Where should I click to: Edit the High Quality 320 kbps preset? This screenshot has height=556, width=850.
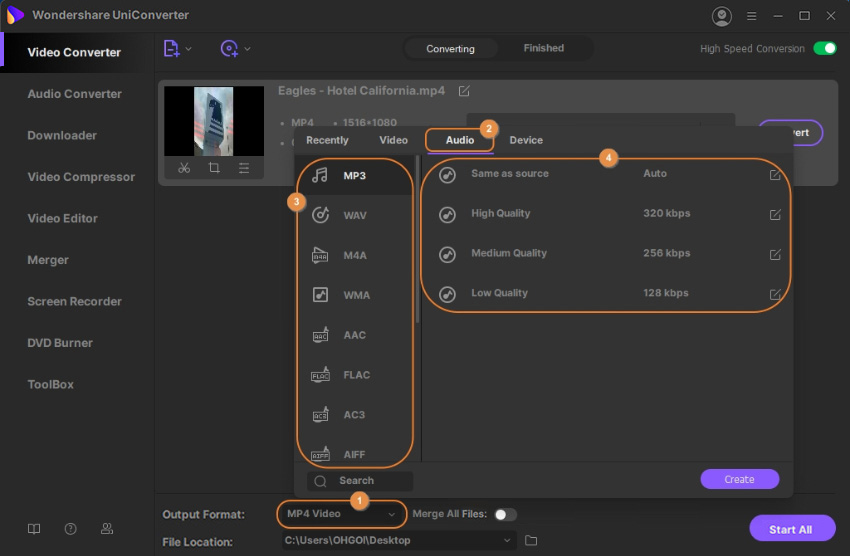(x=775, y=214)
